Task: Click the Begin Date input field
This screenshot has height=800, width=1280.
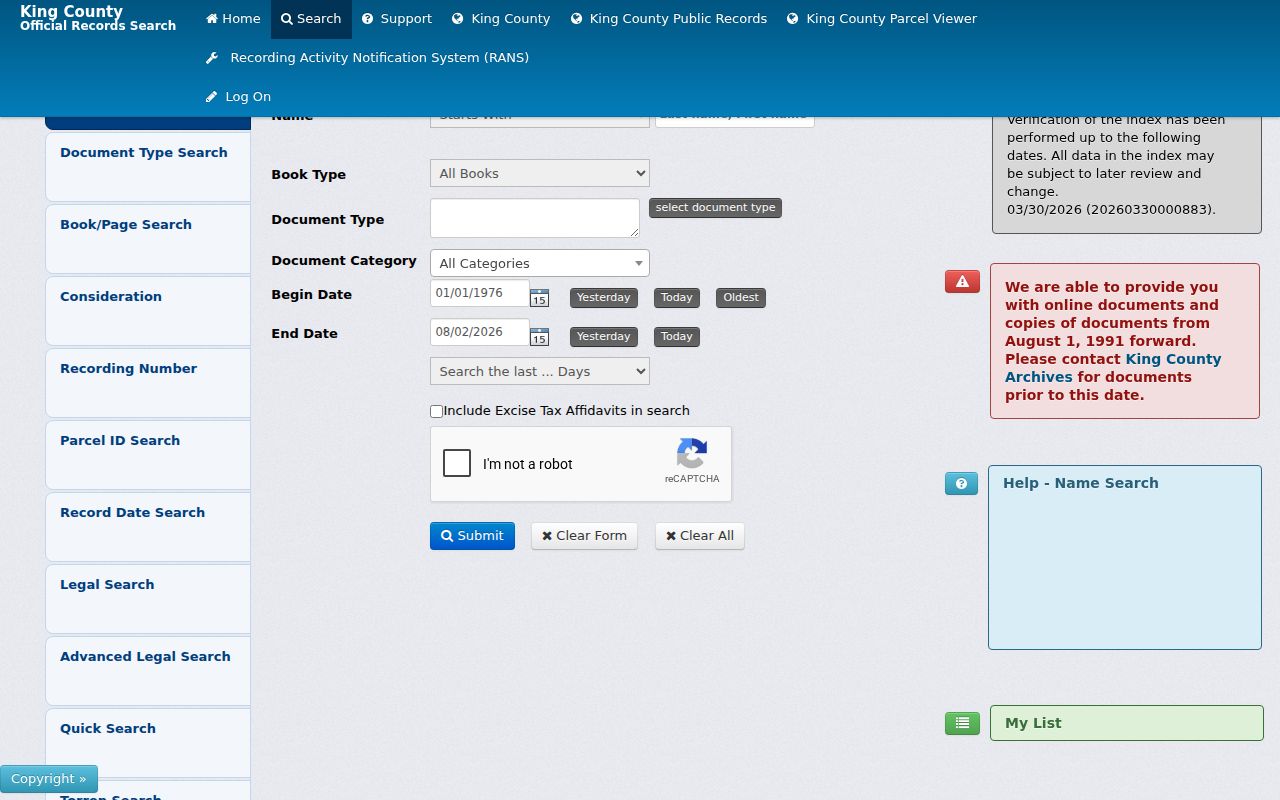Action: 480,293
